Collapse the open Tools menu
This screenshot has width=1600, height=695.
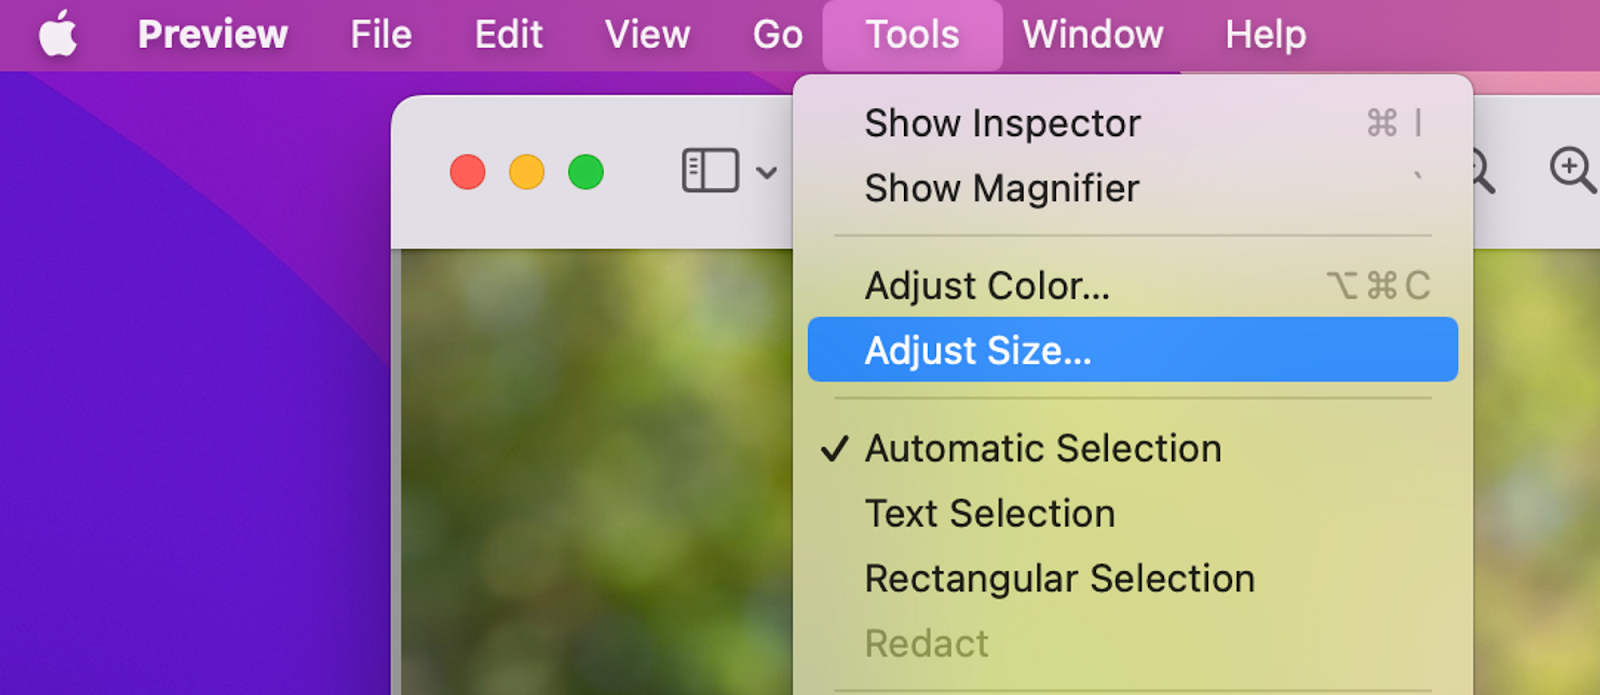(912, 35)
